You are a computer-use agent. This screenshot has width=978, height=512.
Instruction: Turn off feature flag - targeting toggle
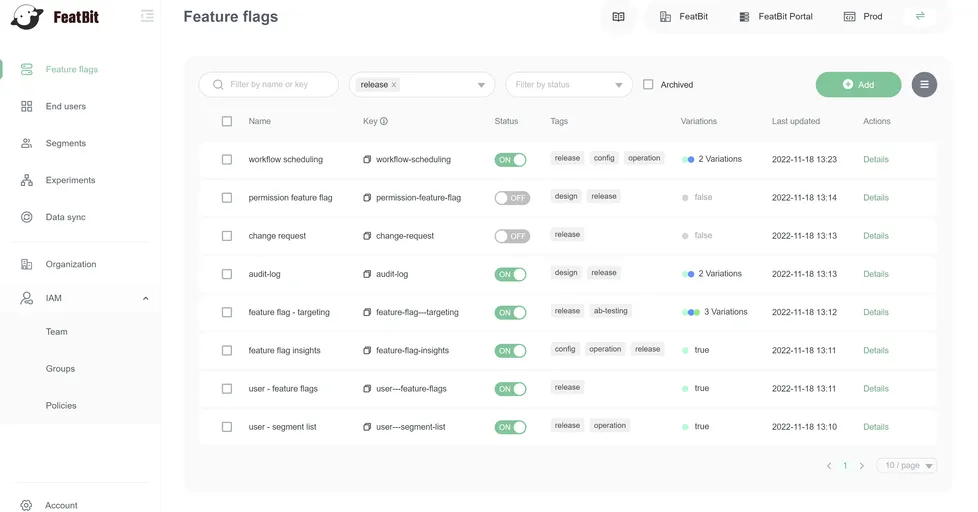pos(510,312)
